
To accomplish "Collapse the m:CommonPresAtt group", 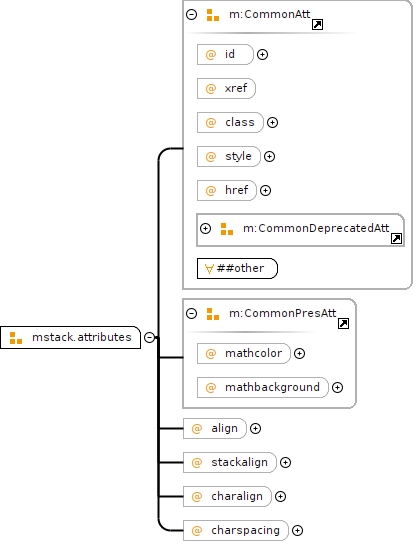I will 192,313.
